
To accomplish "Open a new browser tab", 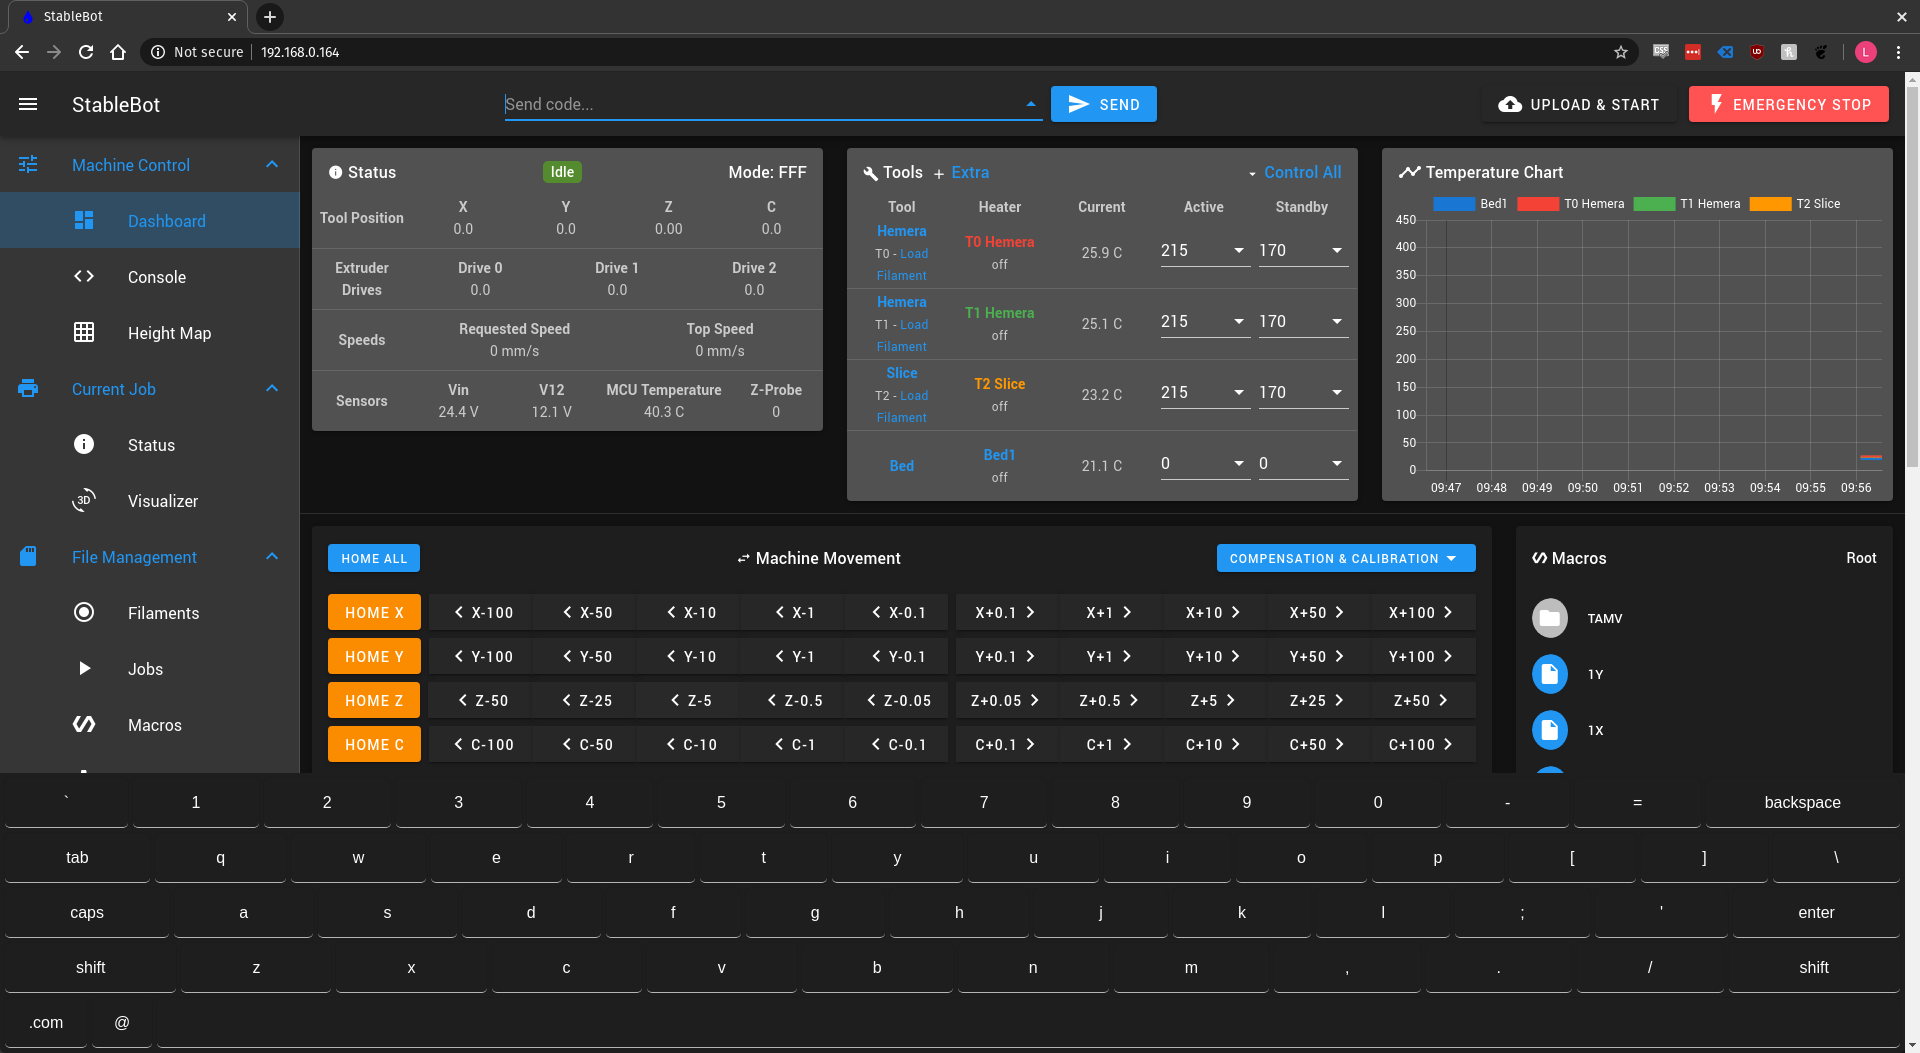I will point(270,17).
